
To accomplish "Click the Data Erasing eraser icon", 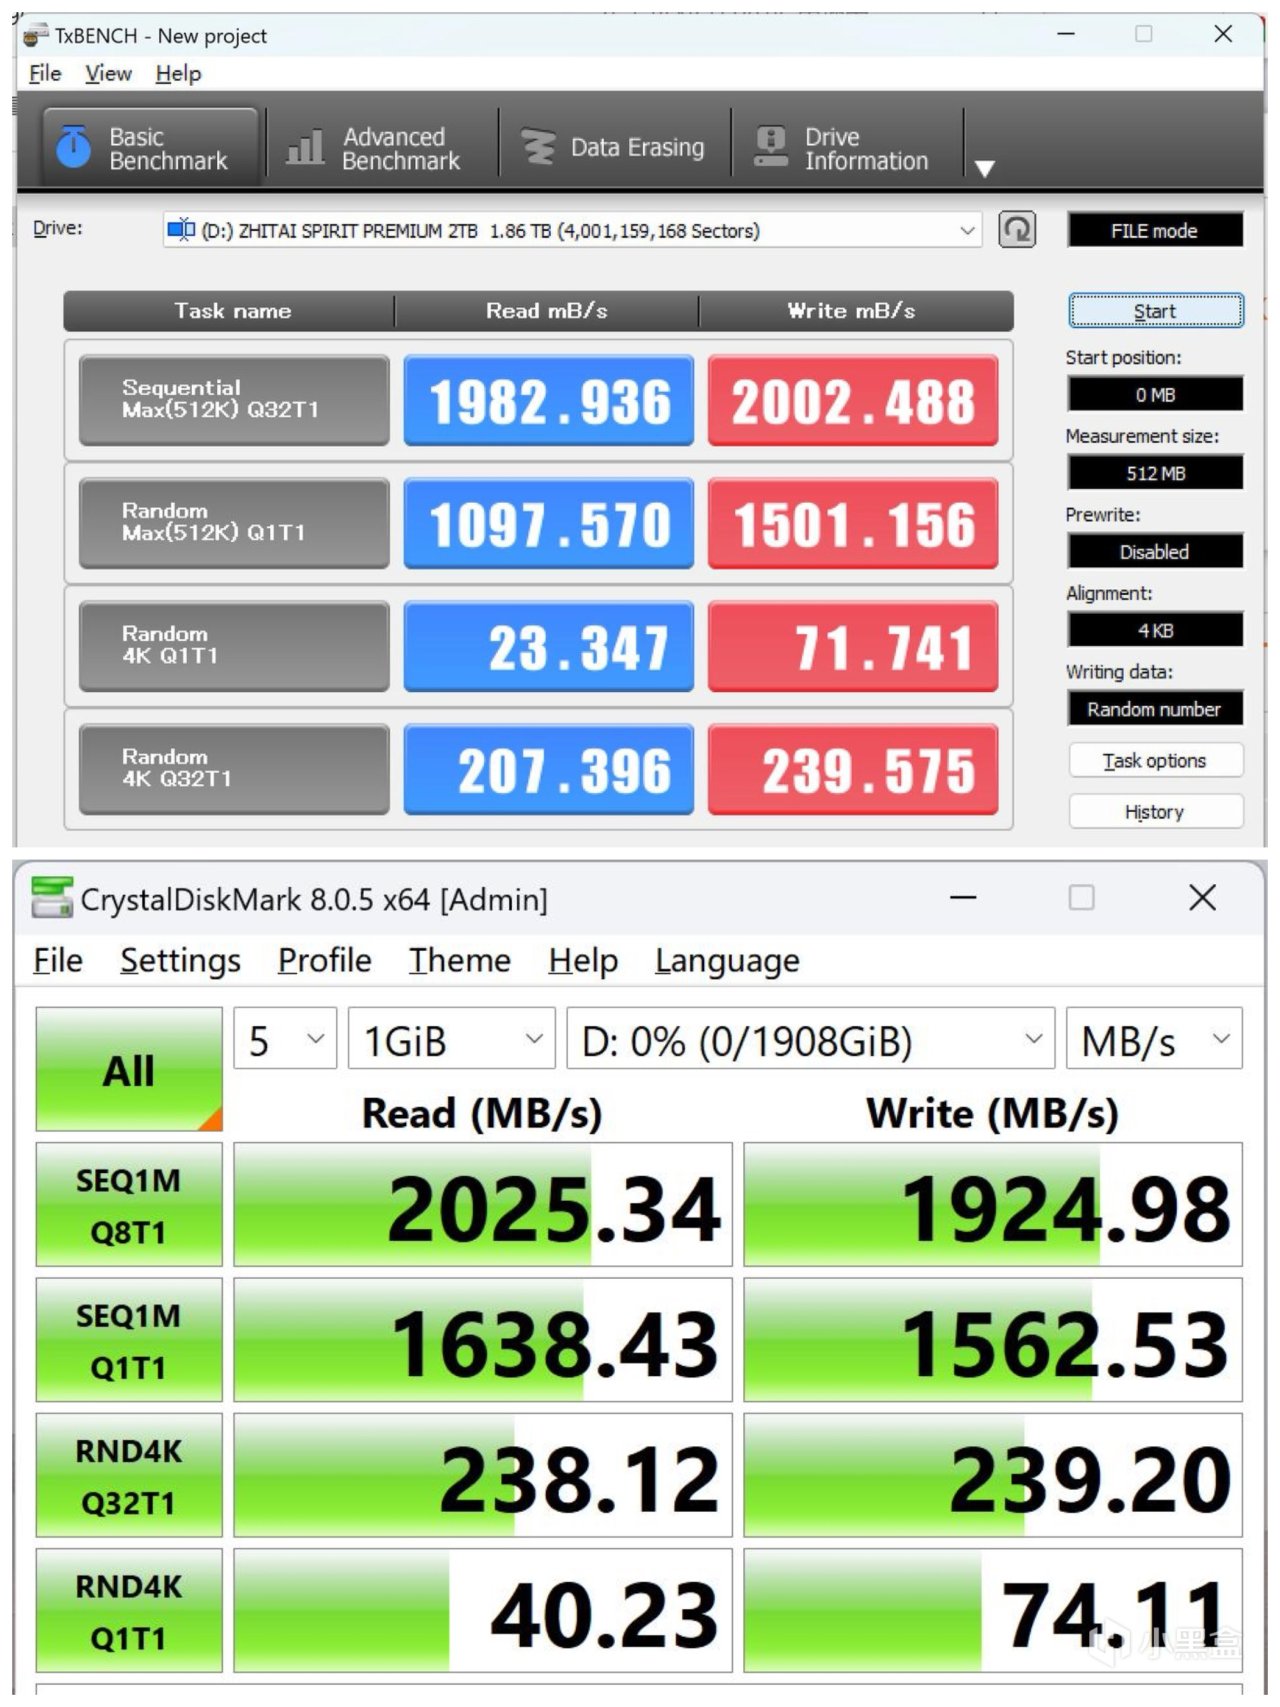I will 538,147.
